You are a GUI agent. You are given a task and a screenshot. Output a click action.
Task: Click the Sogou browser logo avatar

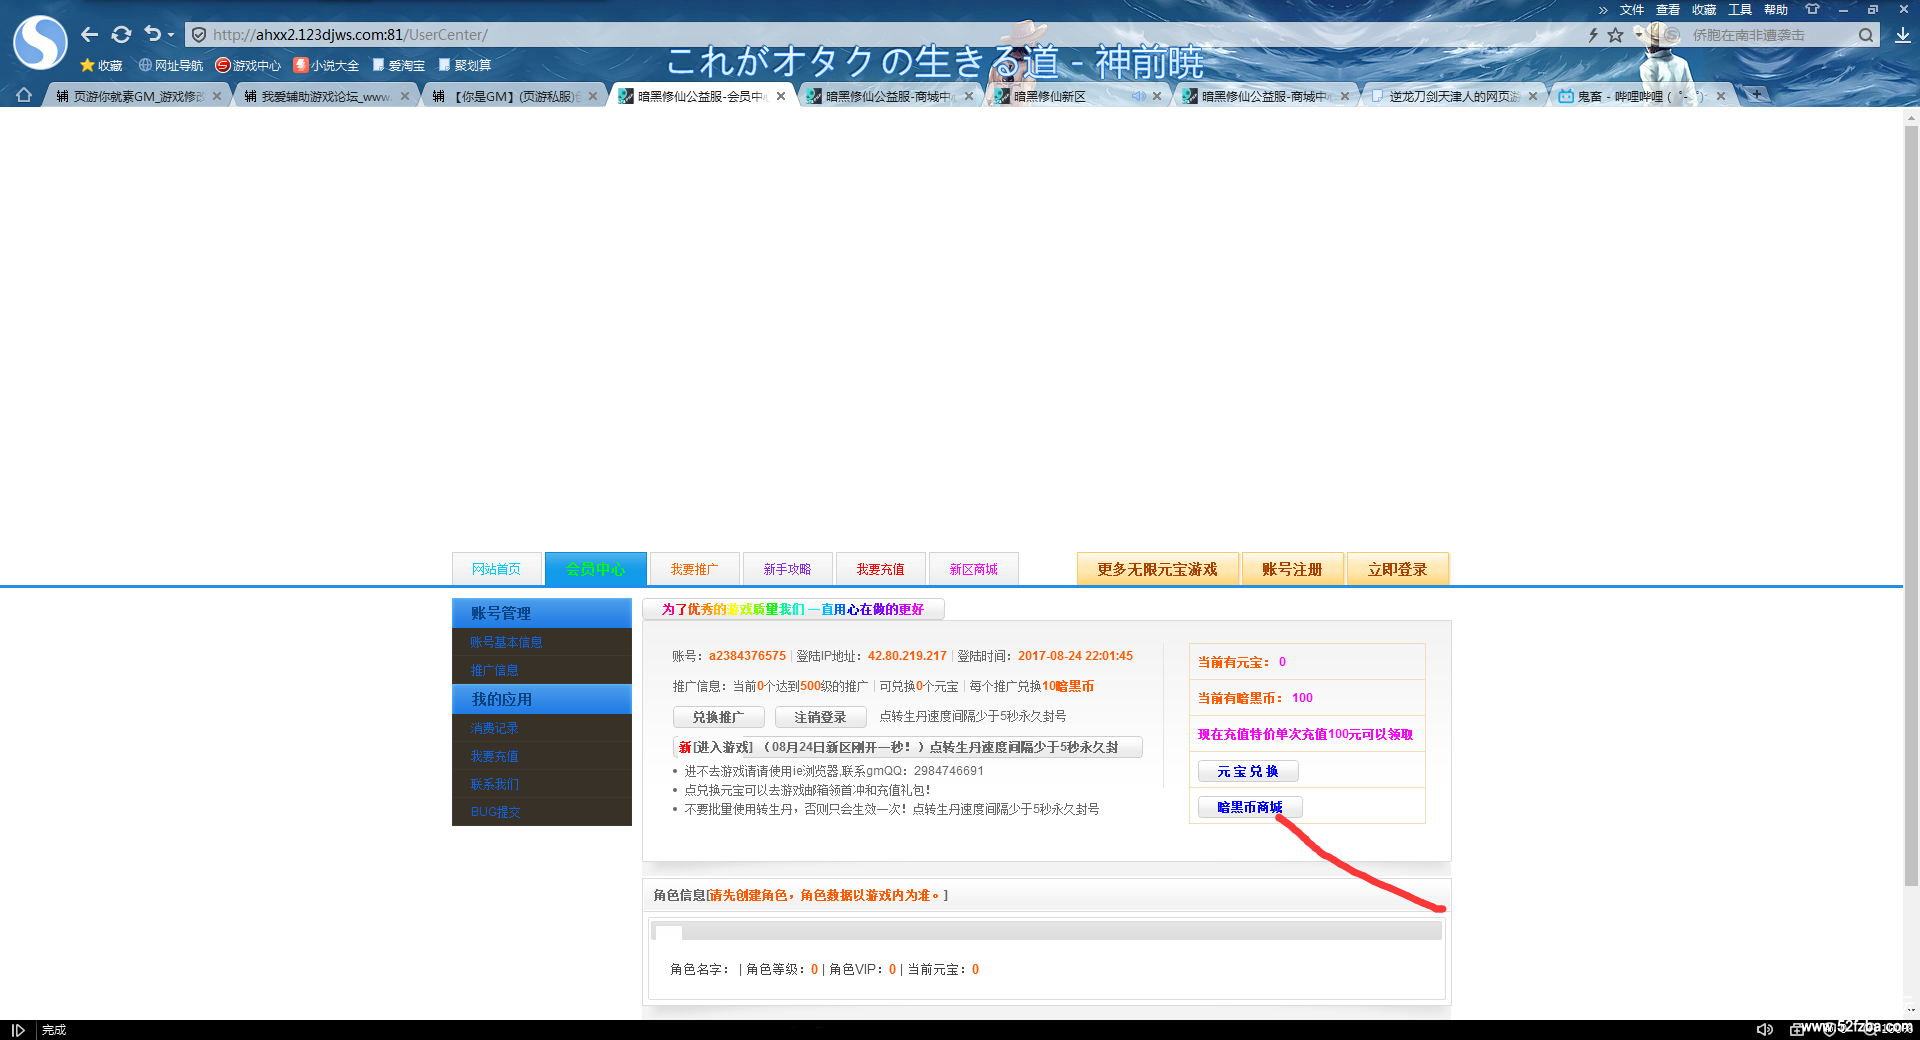tap(40, 42)
